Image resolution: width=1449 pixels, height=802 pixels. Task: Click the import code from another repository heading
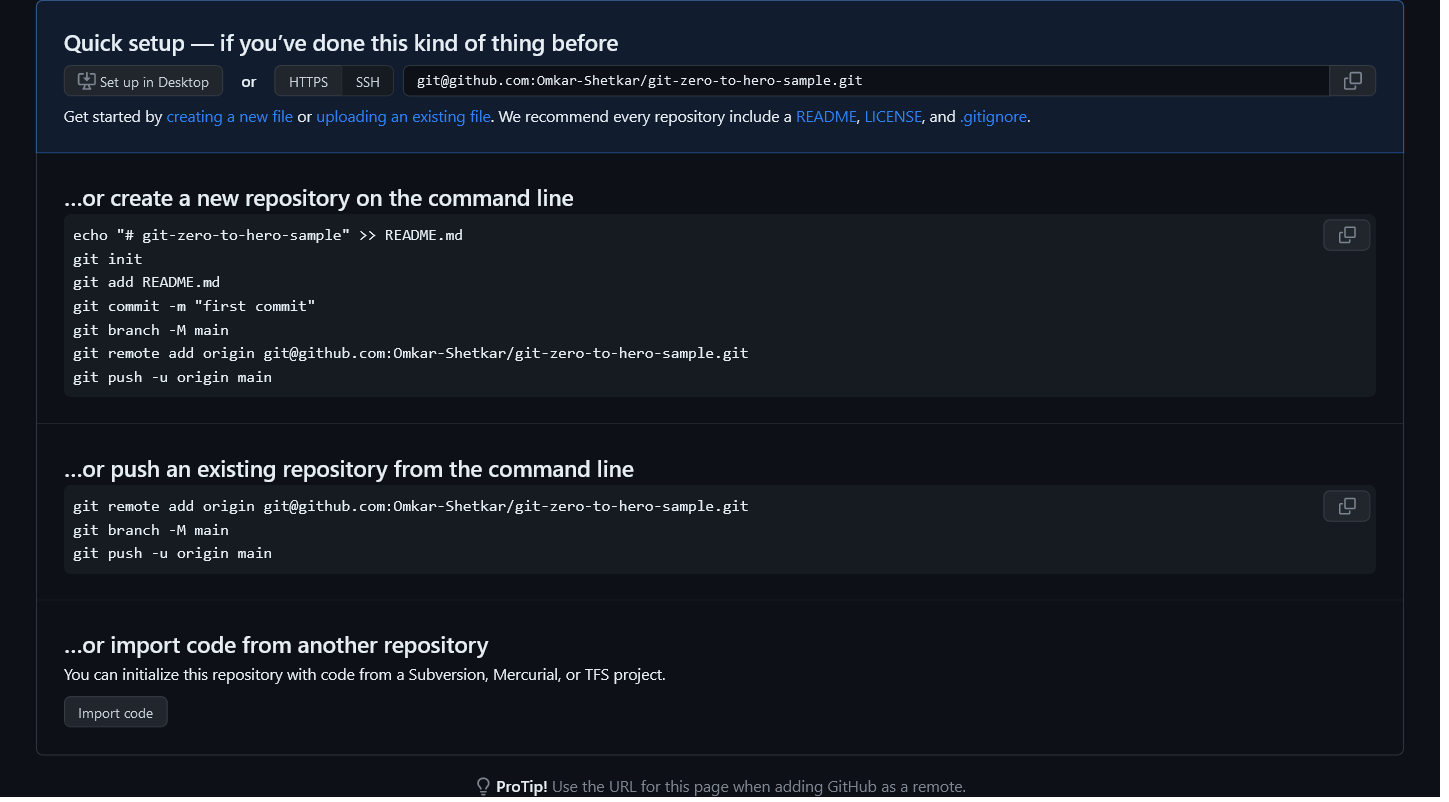click(276, 645)
